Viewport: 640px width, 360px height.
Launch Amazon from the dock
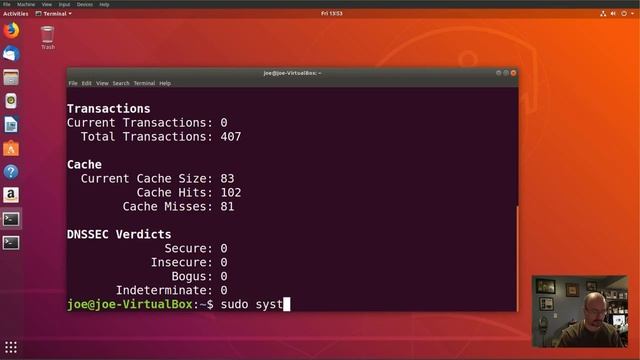[x=11, y=195]
